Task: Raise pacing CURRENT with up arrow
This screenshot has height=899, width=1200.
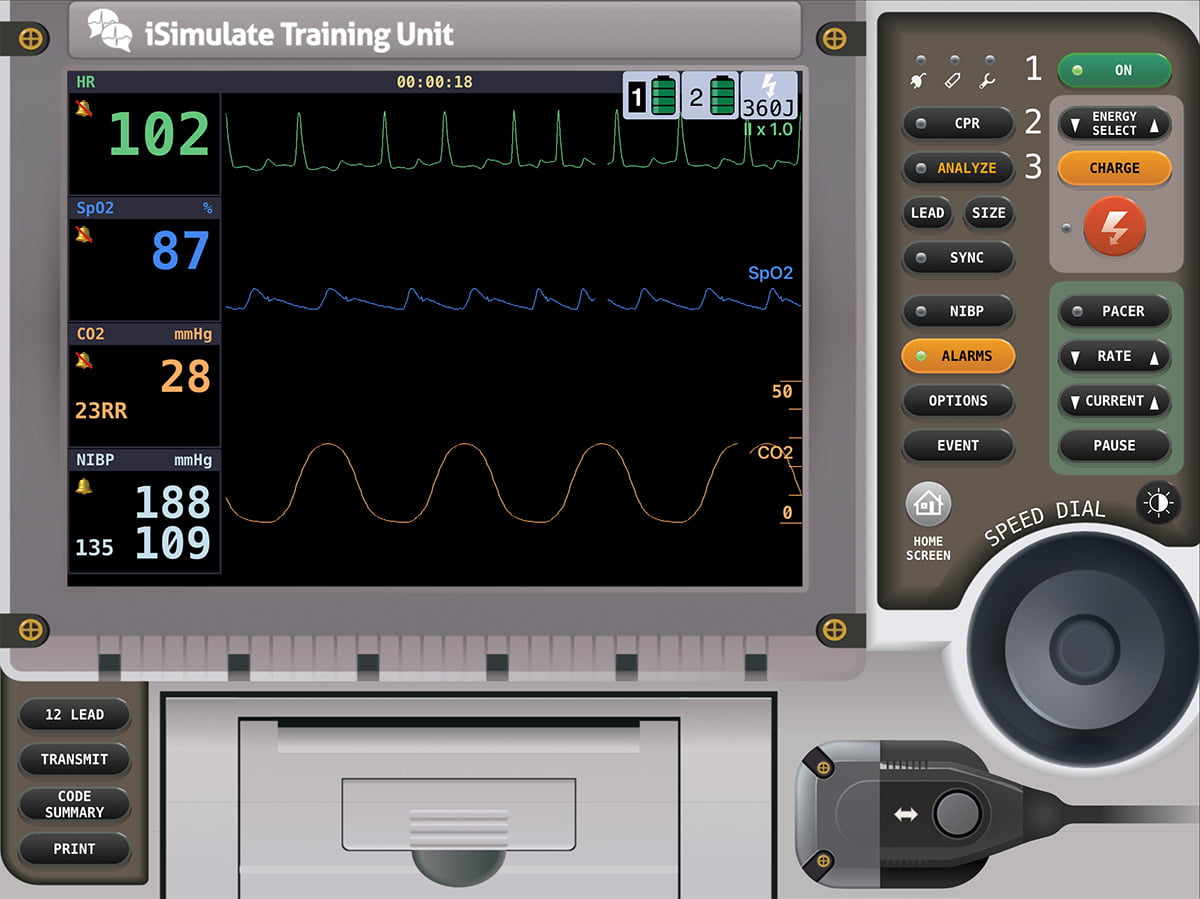Action: (x=1154, y=402)
